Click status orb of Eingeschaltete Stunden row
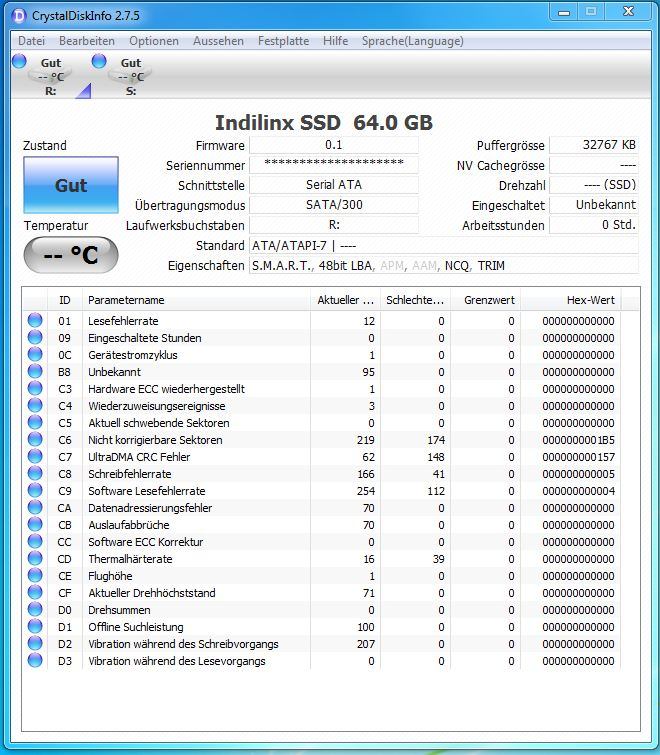Image resolution: width=660 pixels, height=755 pixels. tap(35, 337)
